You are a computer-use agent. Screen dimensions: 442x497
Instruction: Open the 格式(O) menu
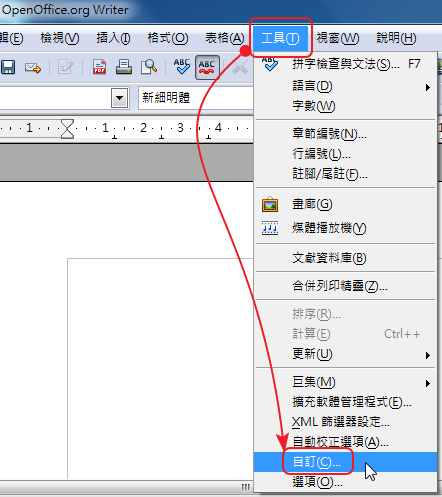[168, 38]
